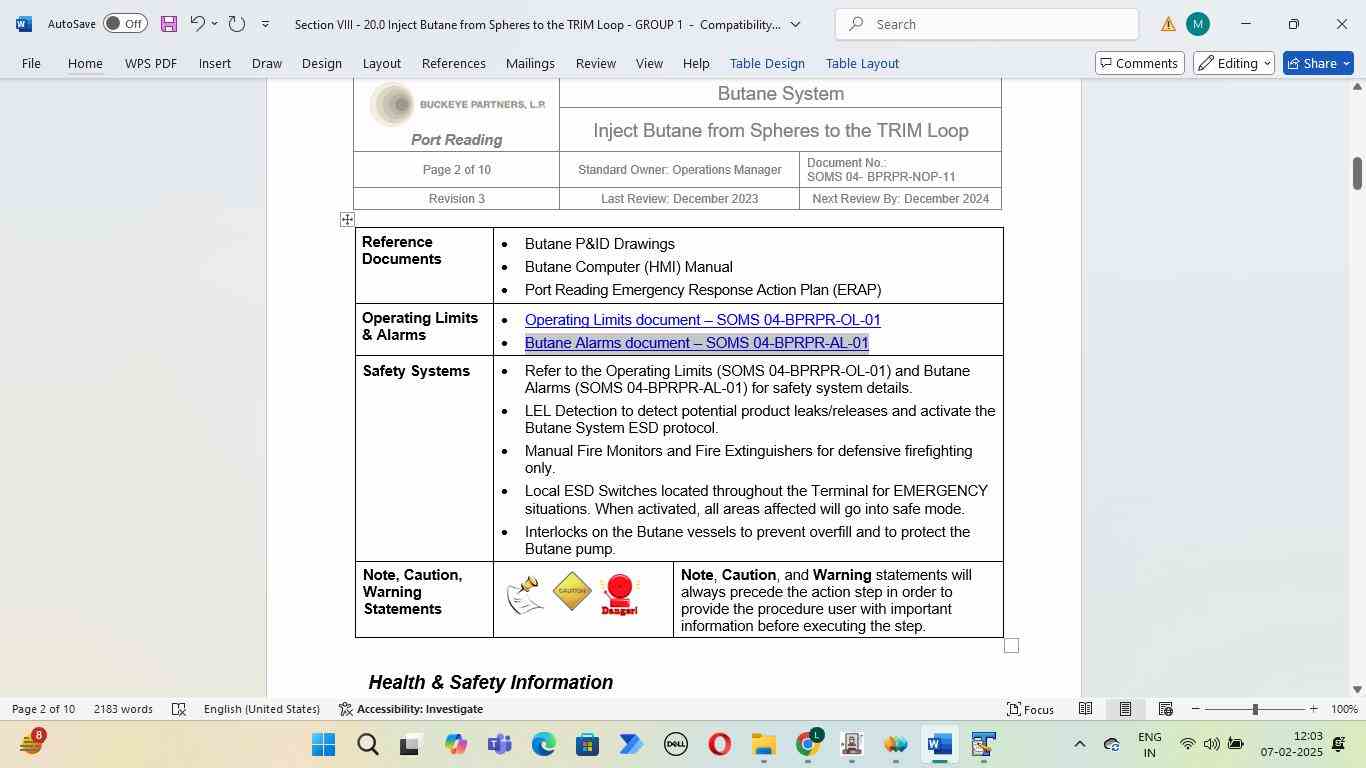Screen dimensions: 1366x768
Task: Select Print Layout view icon
Action: click(x=1125, y=709)
